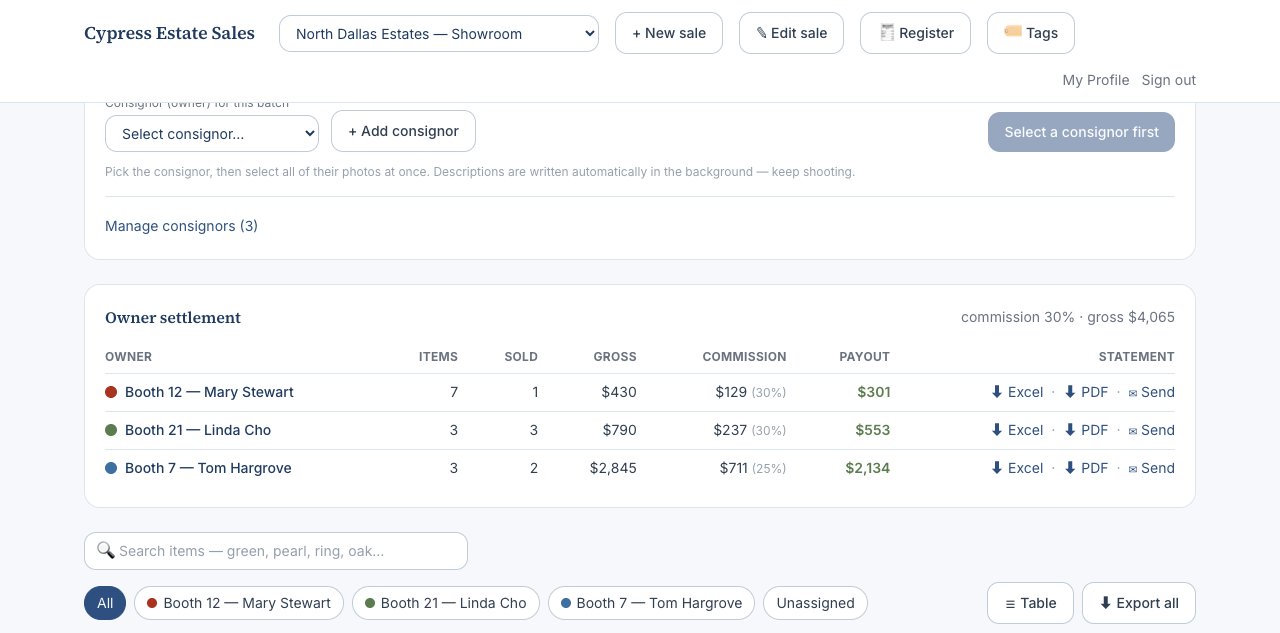Click the Cypress Estate Sales logo text
Image resolution: width=1280 pixels, height=633 pixels.
pyautogui.click(x=169, y=33)
